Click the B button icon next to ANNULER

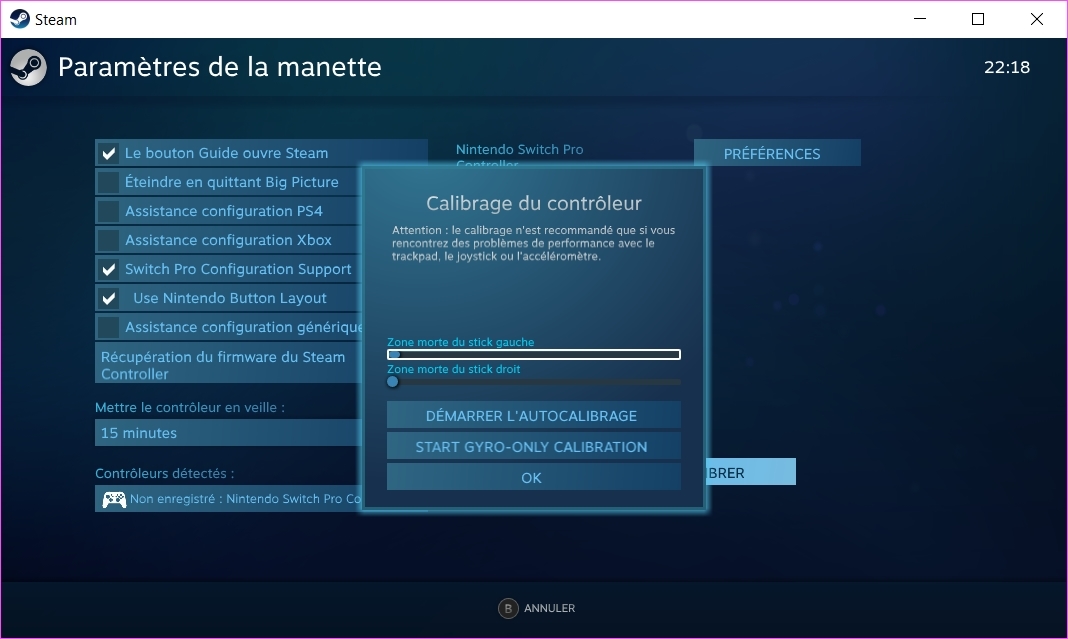pos(508,608)
